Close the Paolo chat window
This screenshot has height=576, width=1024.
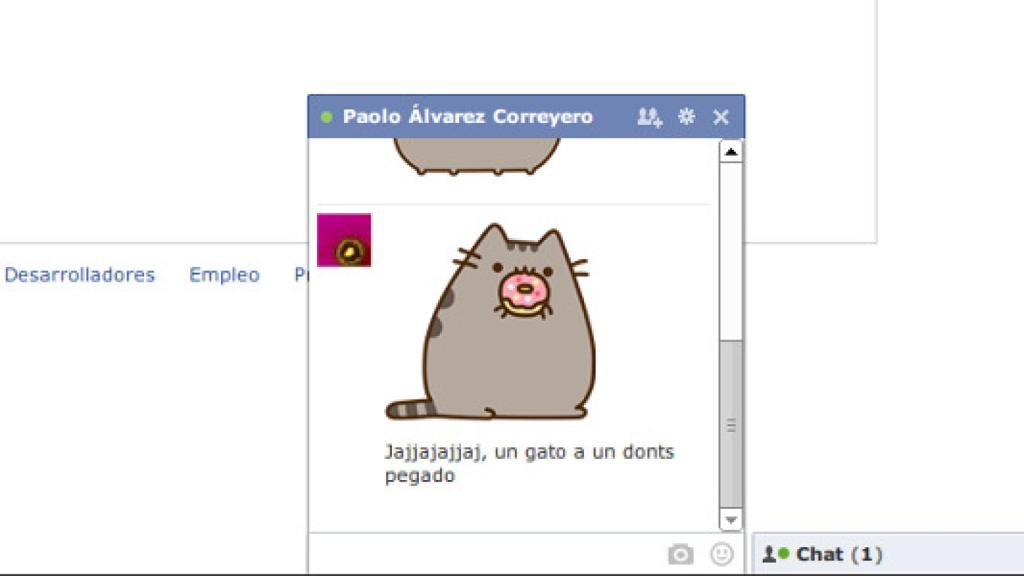tap(721, 117)
